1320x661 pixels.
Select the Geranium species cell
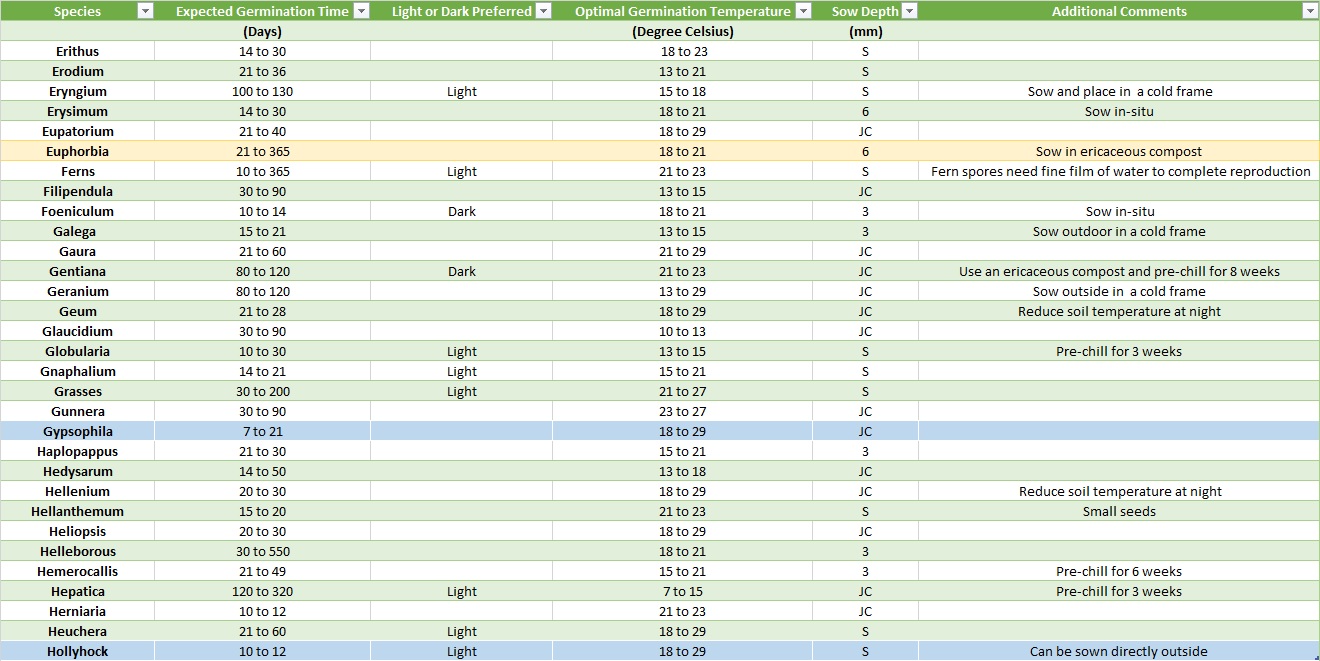click(77, 291)
